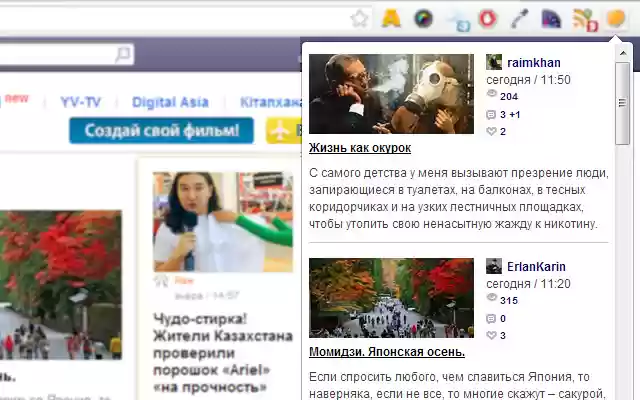Click views eye icon beside 315
Screen dimensions: 640x400
[491, 298]
